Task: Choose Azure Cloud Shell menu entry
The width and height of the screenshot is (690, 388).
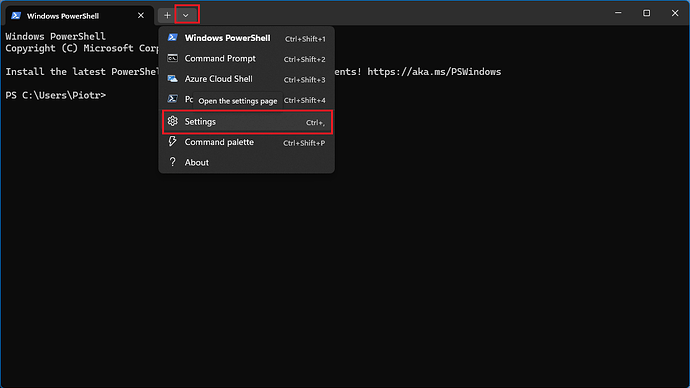Action: (x=246, y=79)
